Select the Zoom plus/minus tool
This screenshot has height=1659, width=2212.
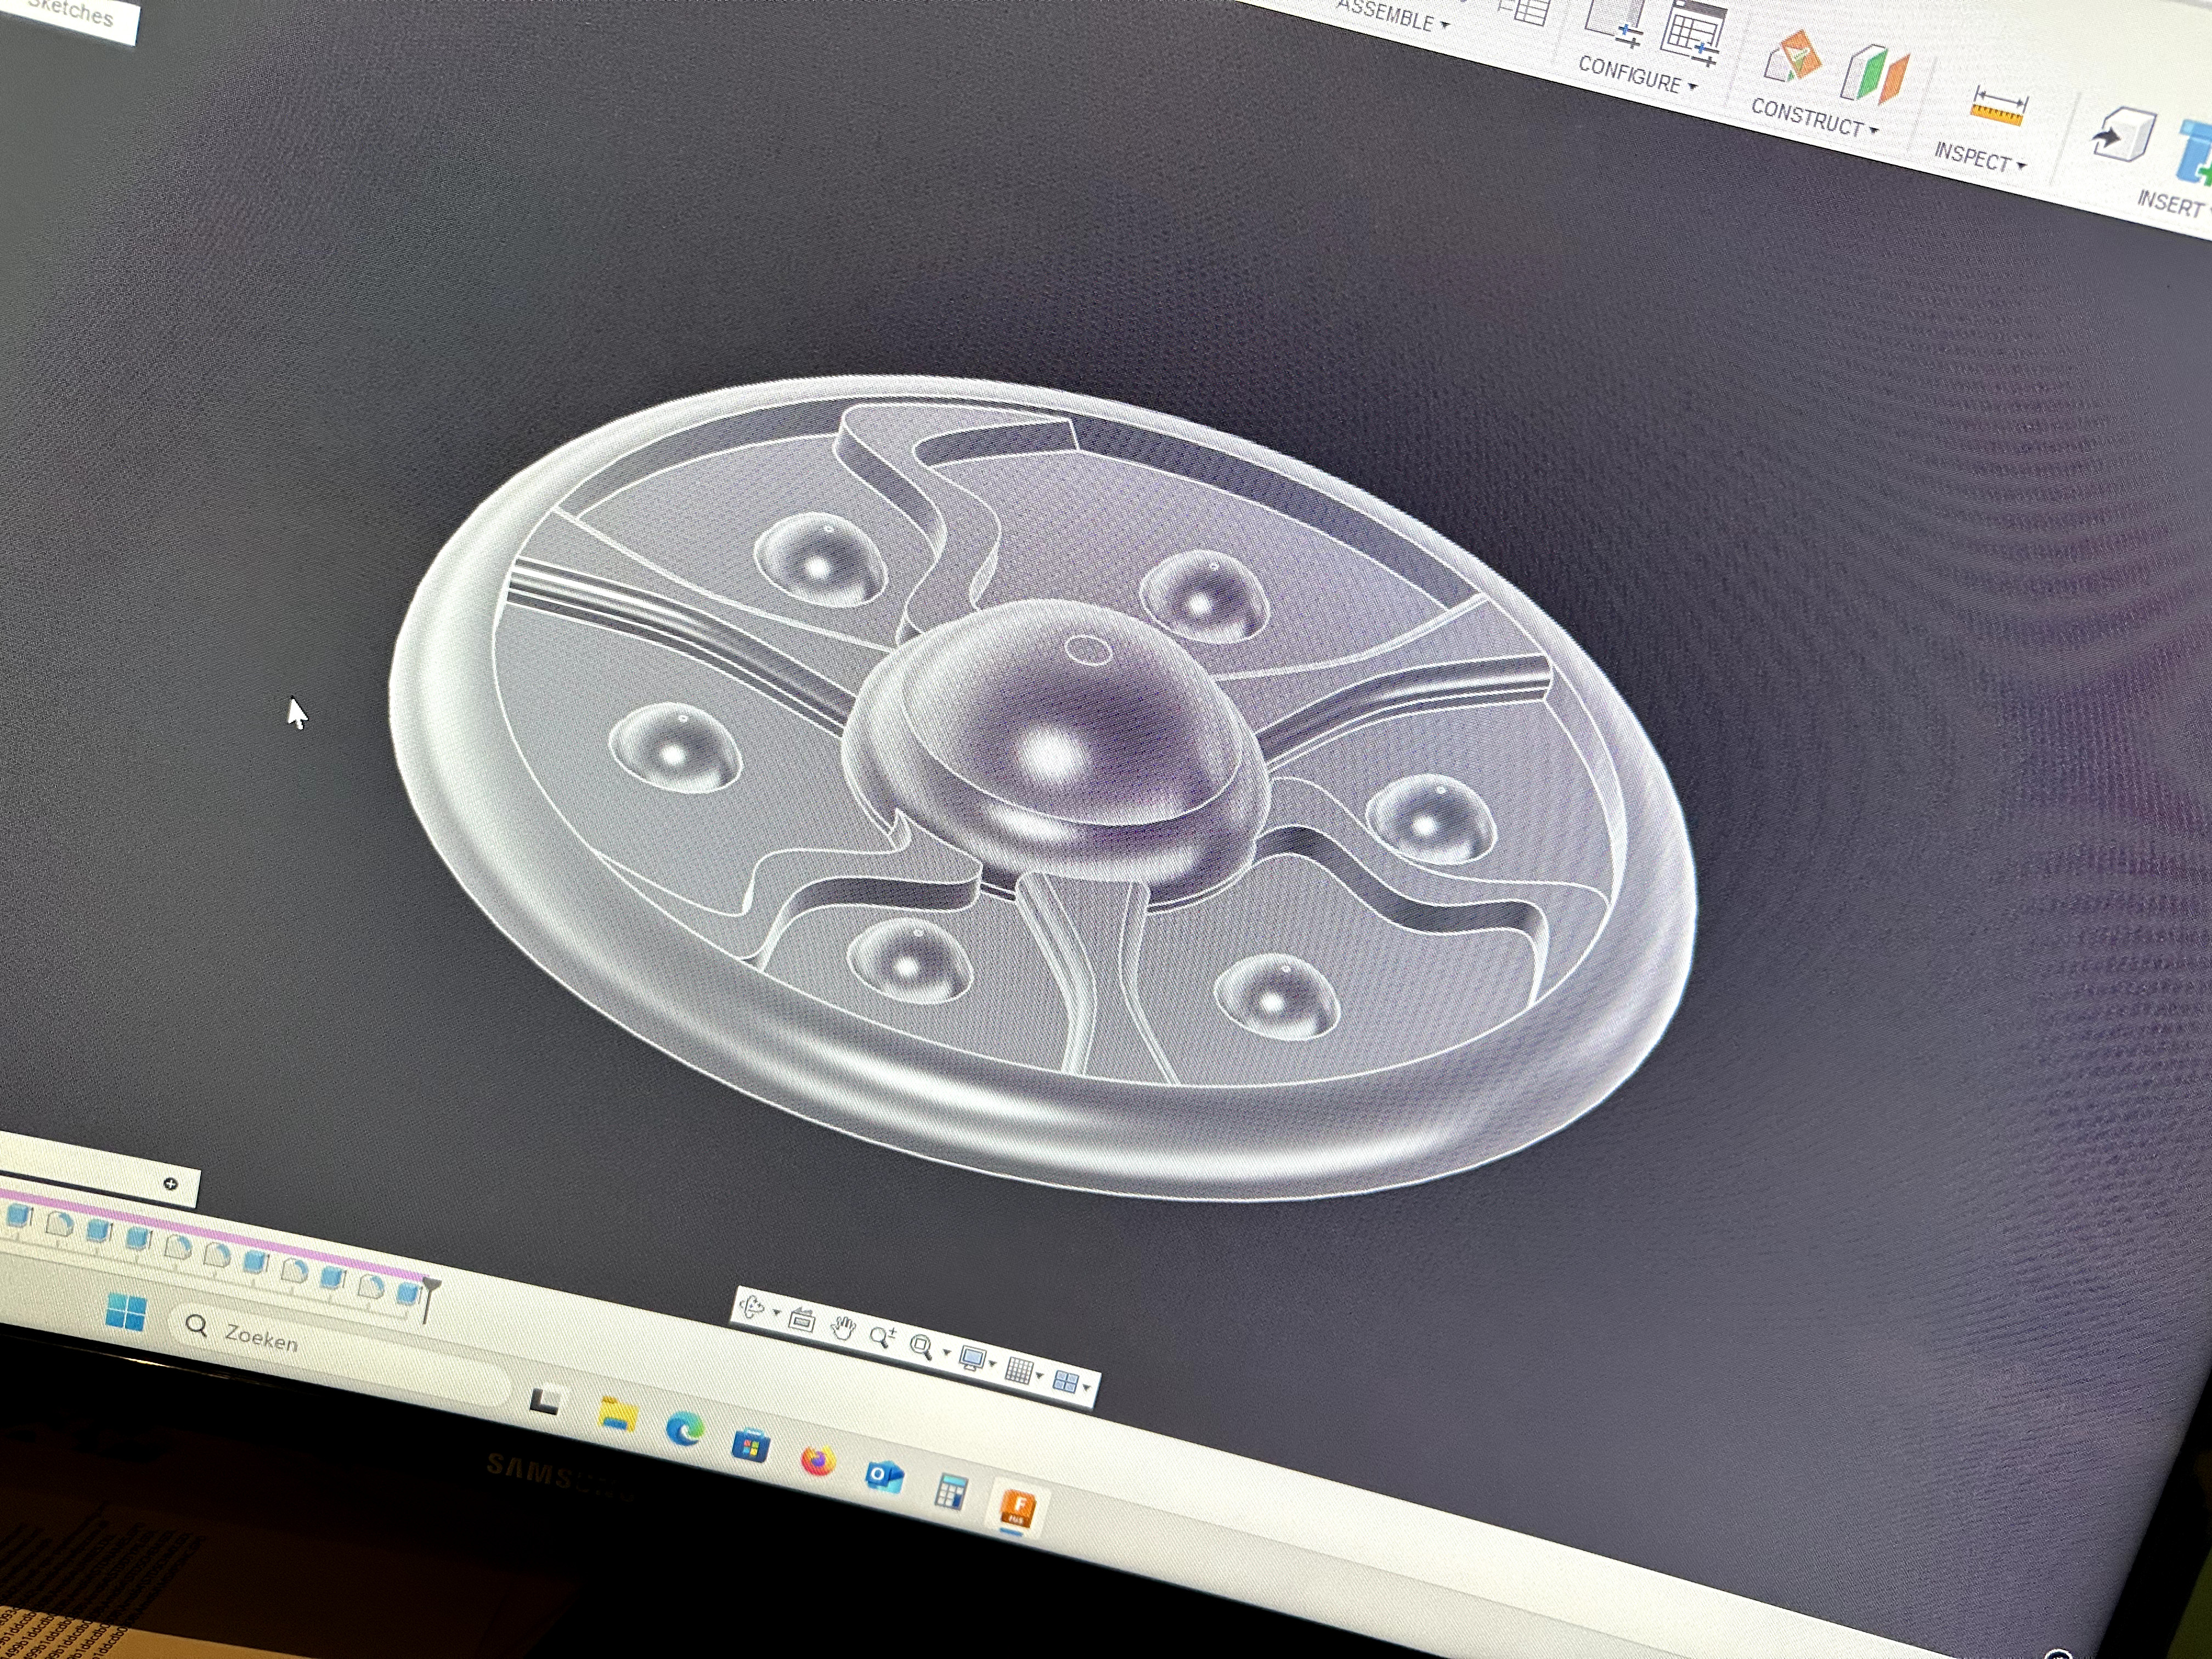882,1338
